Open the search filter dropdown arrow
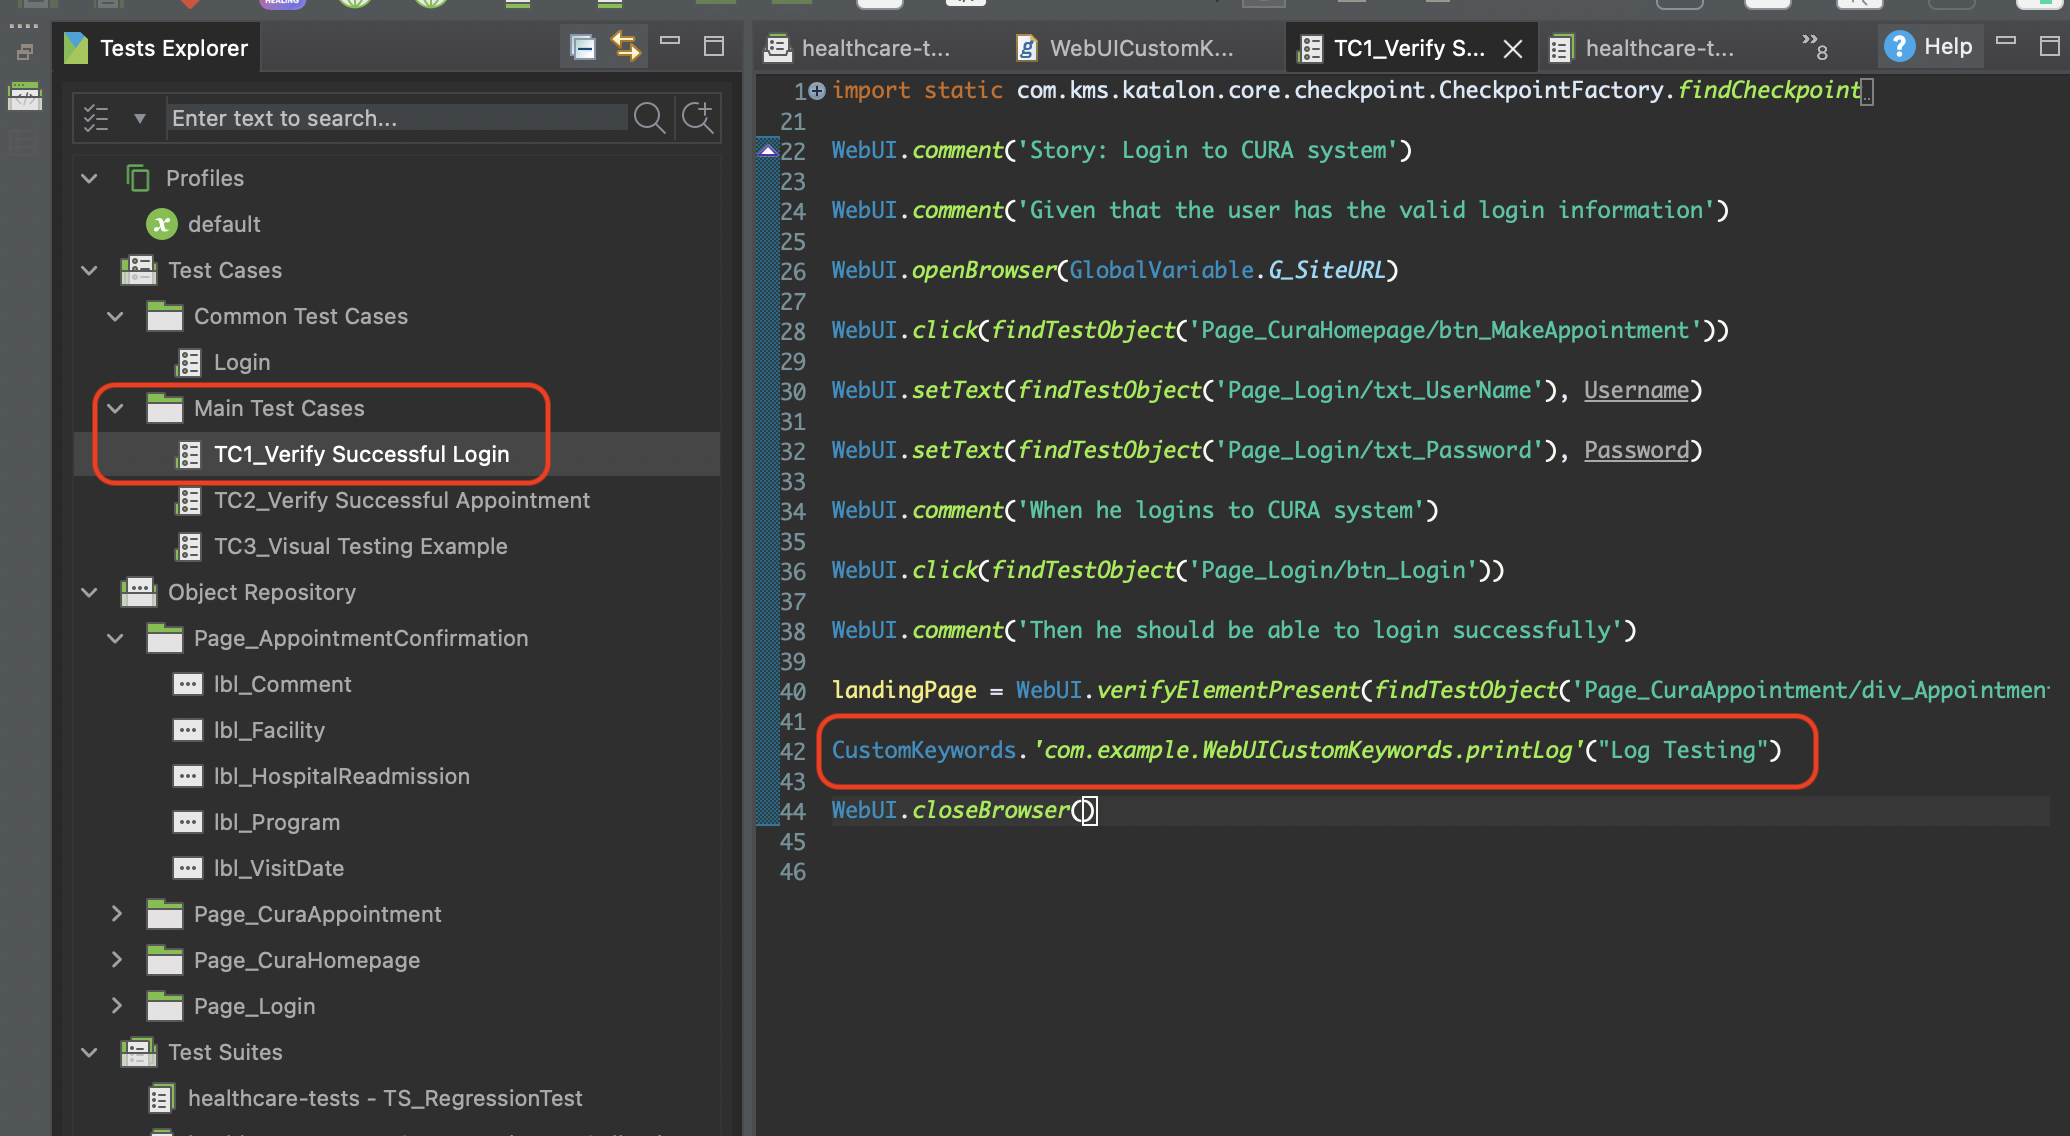 [139, 118]
